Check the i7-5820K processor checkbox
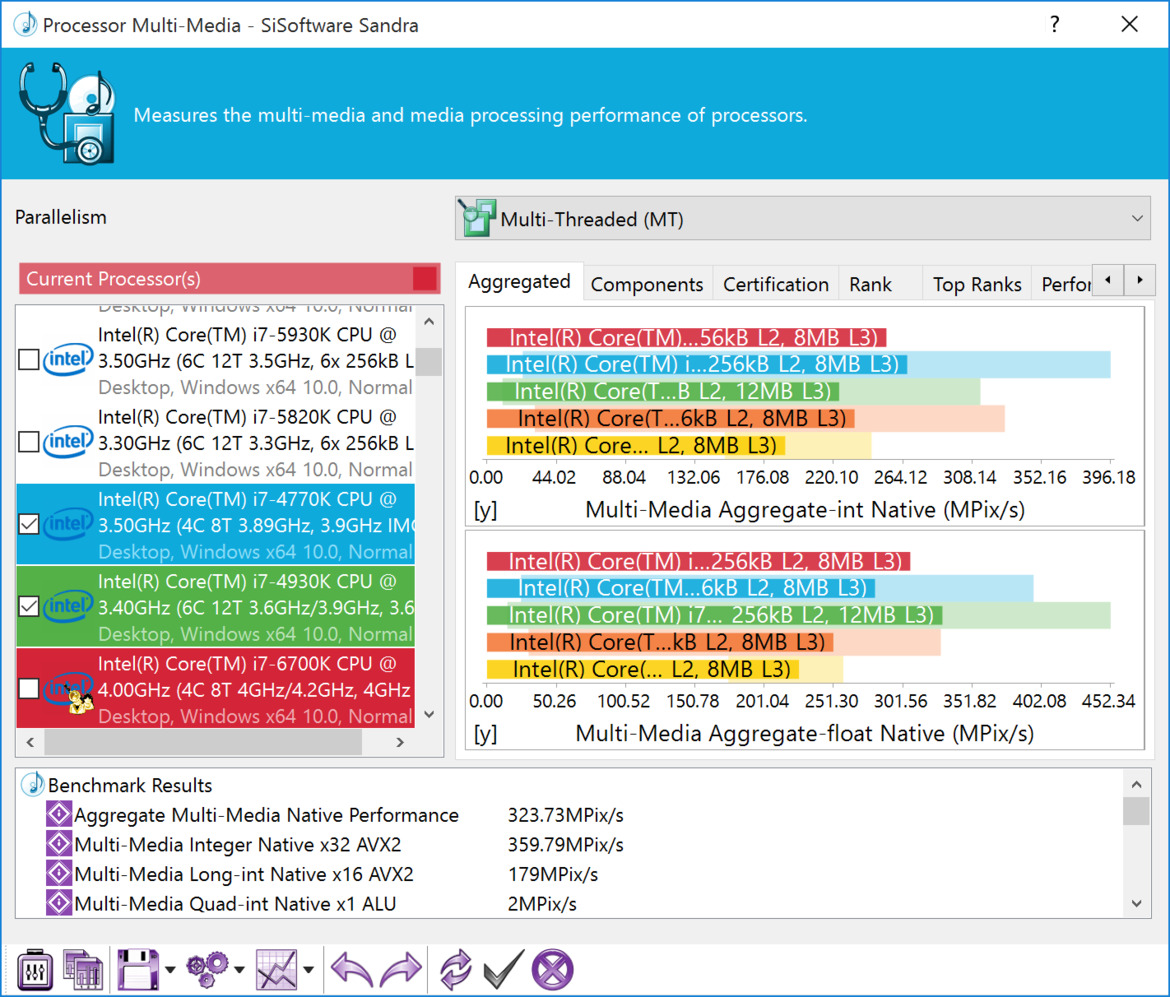Screen dimensions: 1170x997 point(28,442)
